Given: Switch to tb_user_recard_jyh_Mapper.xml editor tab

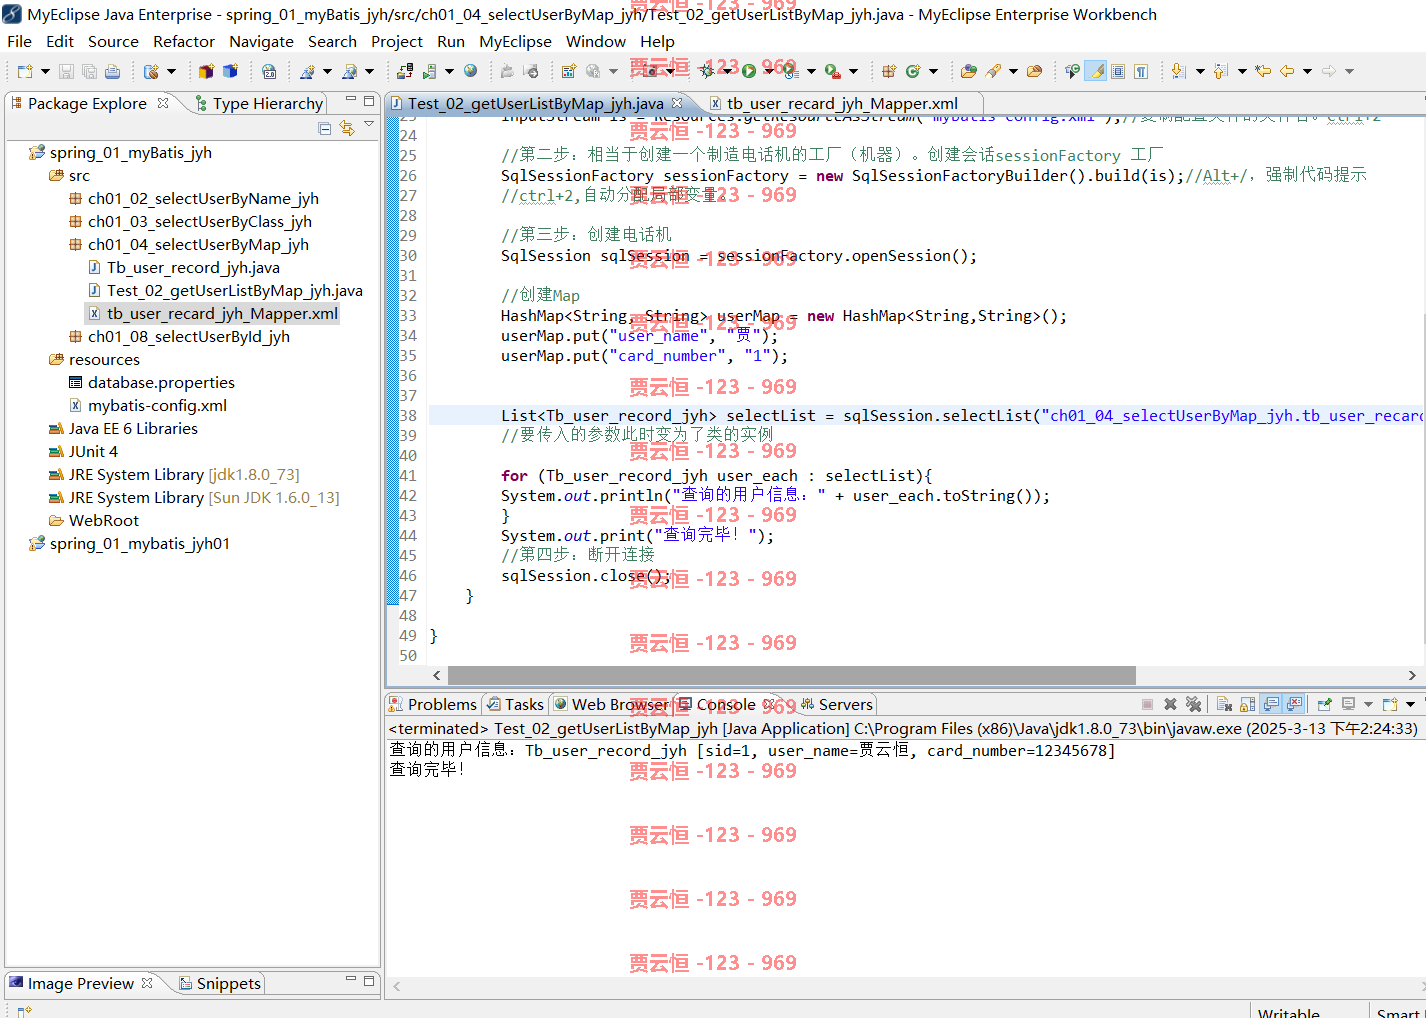Looking at the screenshot, I should pyautogui.click(x=842, y=103).
